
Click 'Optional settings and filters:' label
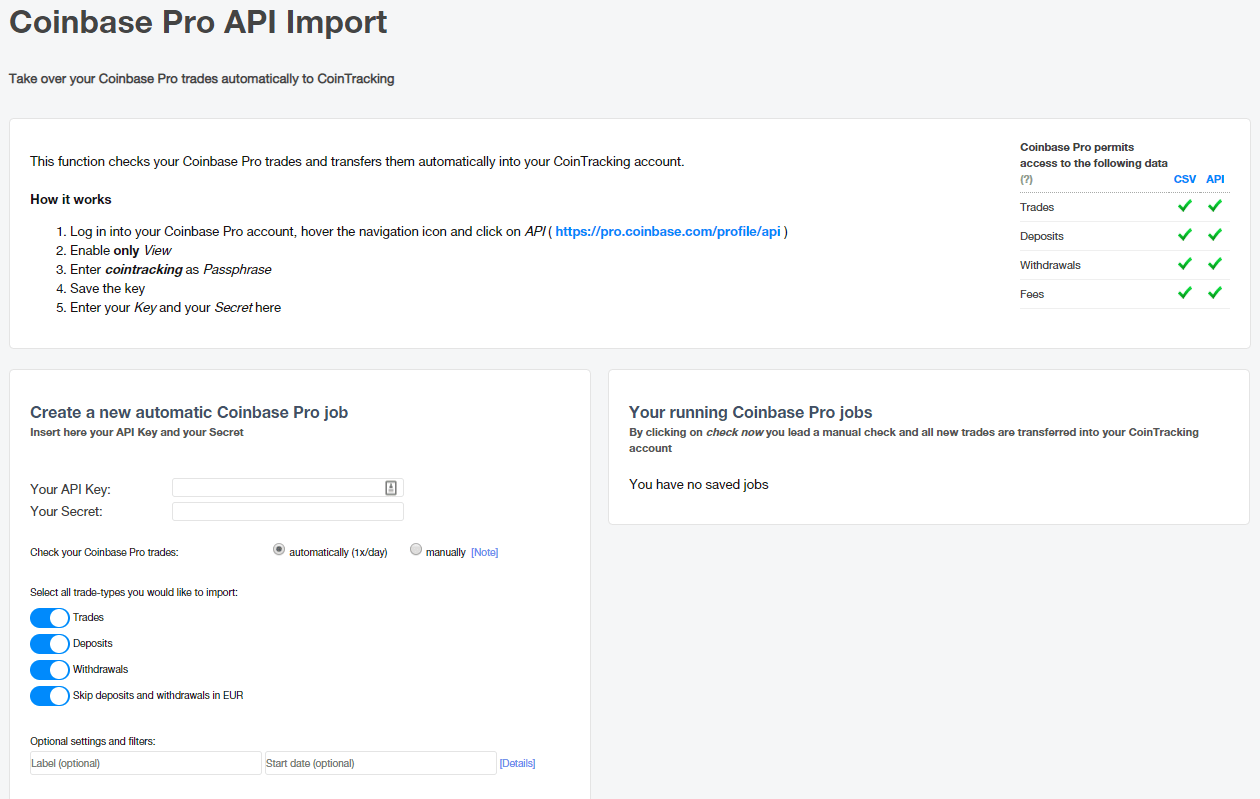pos(93,741)
